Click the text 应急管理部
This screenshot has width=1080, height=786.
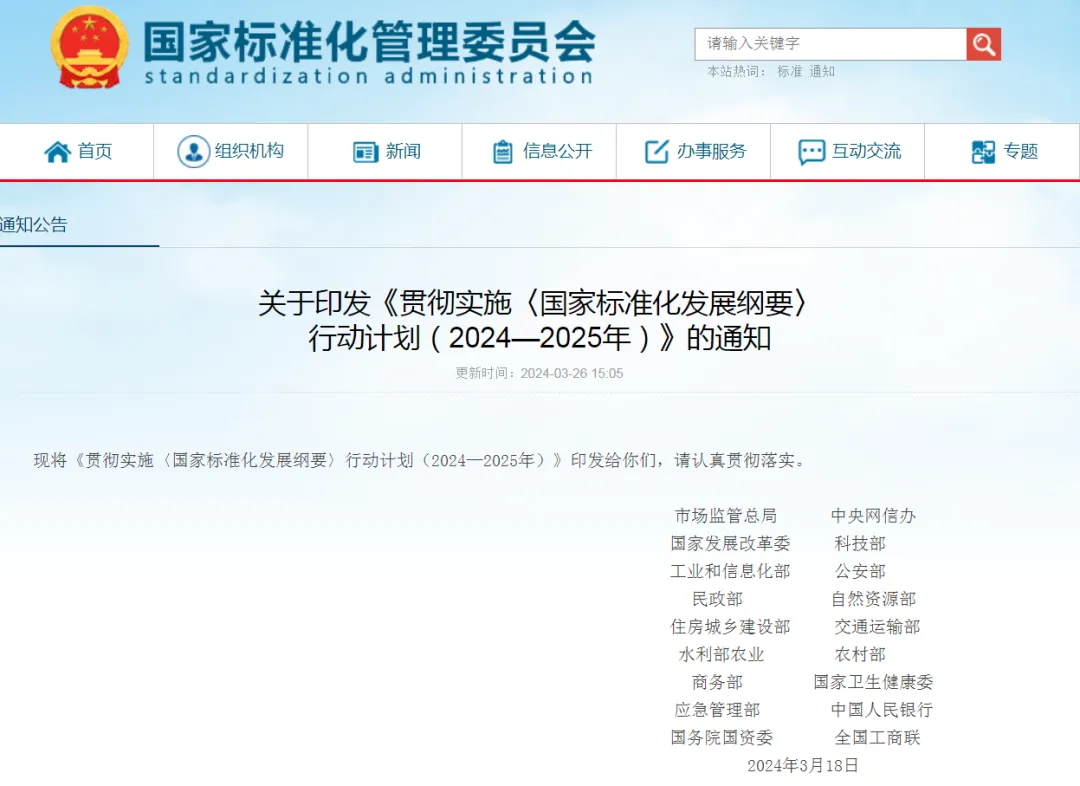[718, 710]
